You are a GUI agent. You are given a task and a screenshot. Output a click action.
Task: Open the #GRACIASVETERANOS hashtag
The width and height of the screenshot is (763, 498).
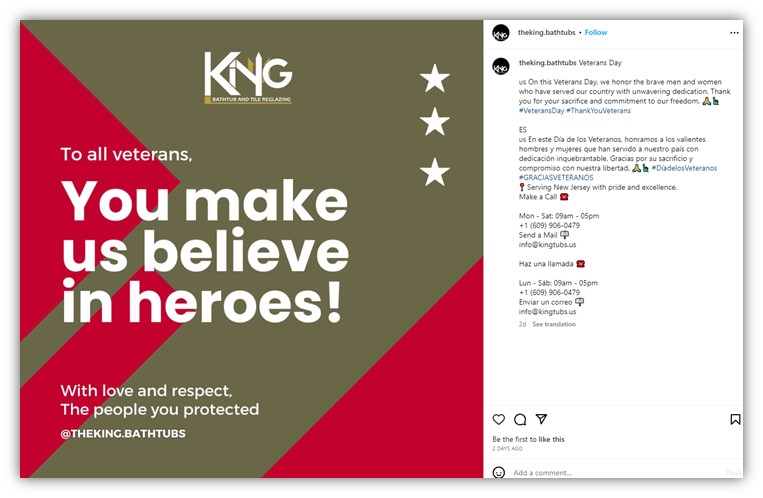coord(556,178)
